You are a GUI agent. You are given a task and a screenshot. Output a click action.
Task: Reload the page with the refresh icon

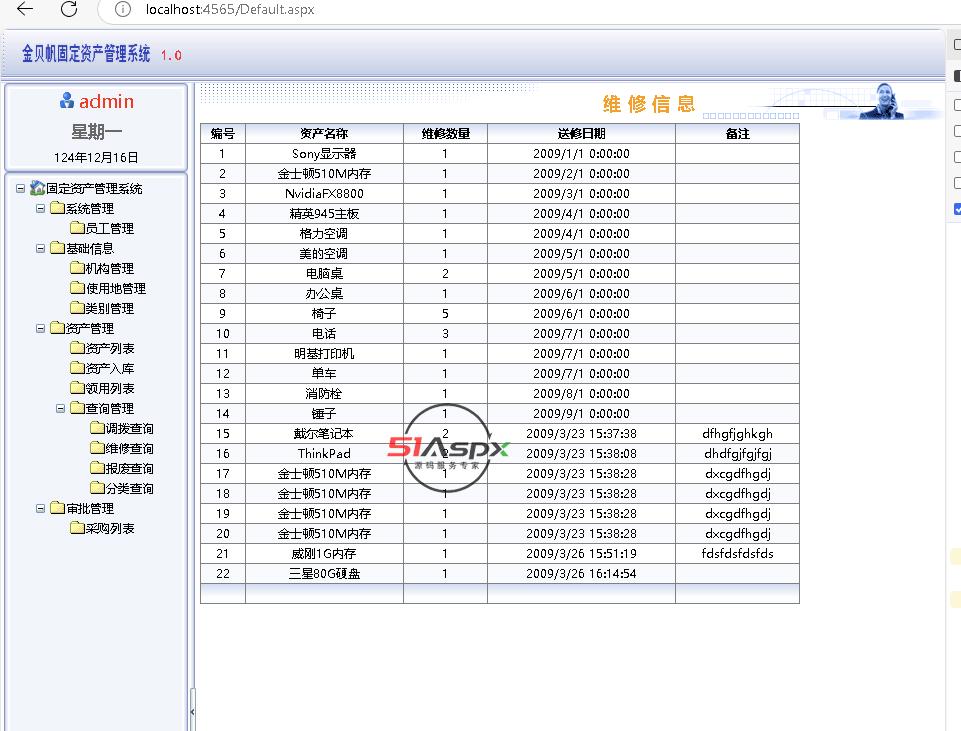pos(69,9)
